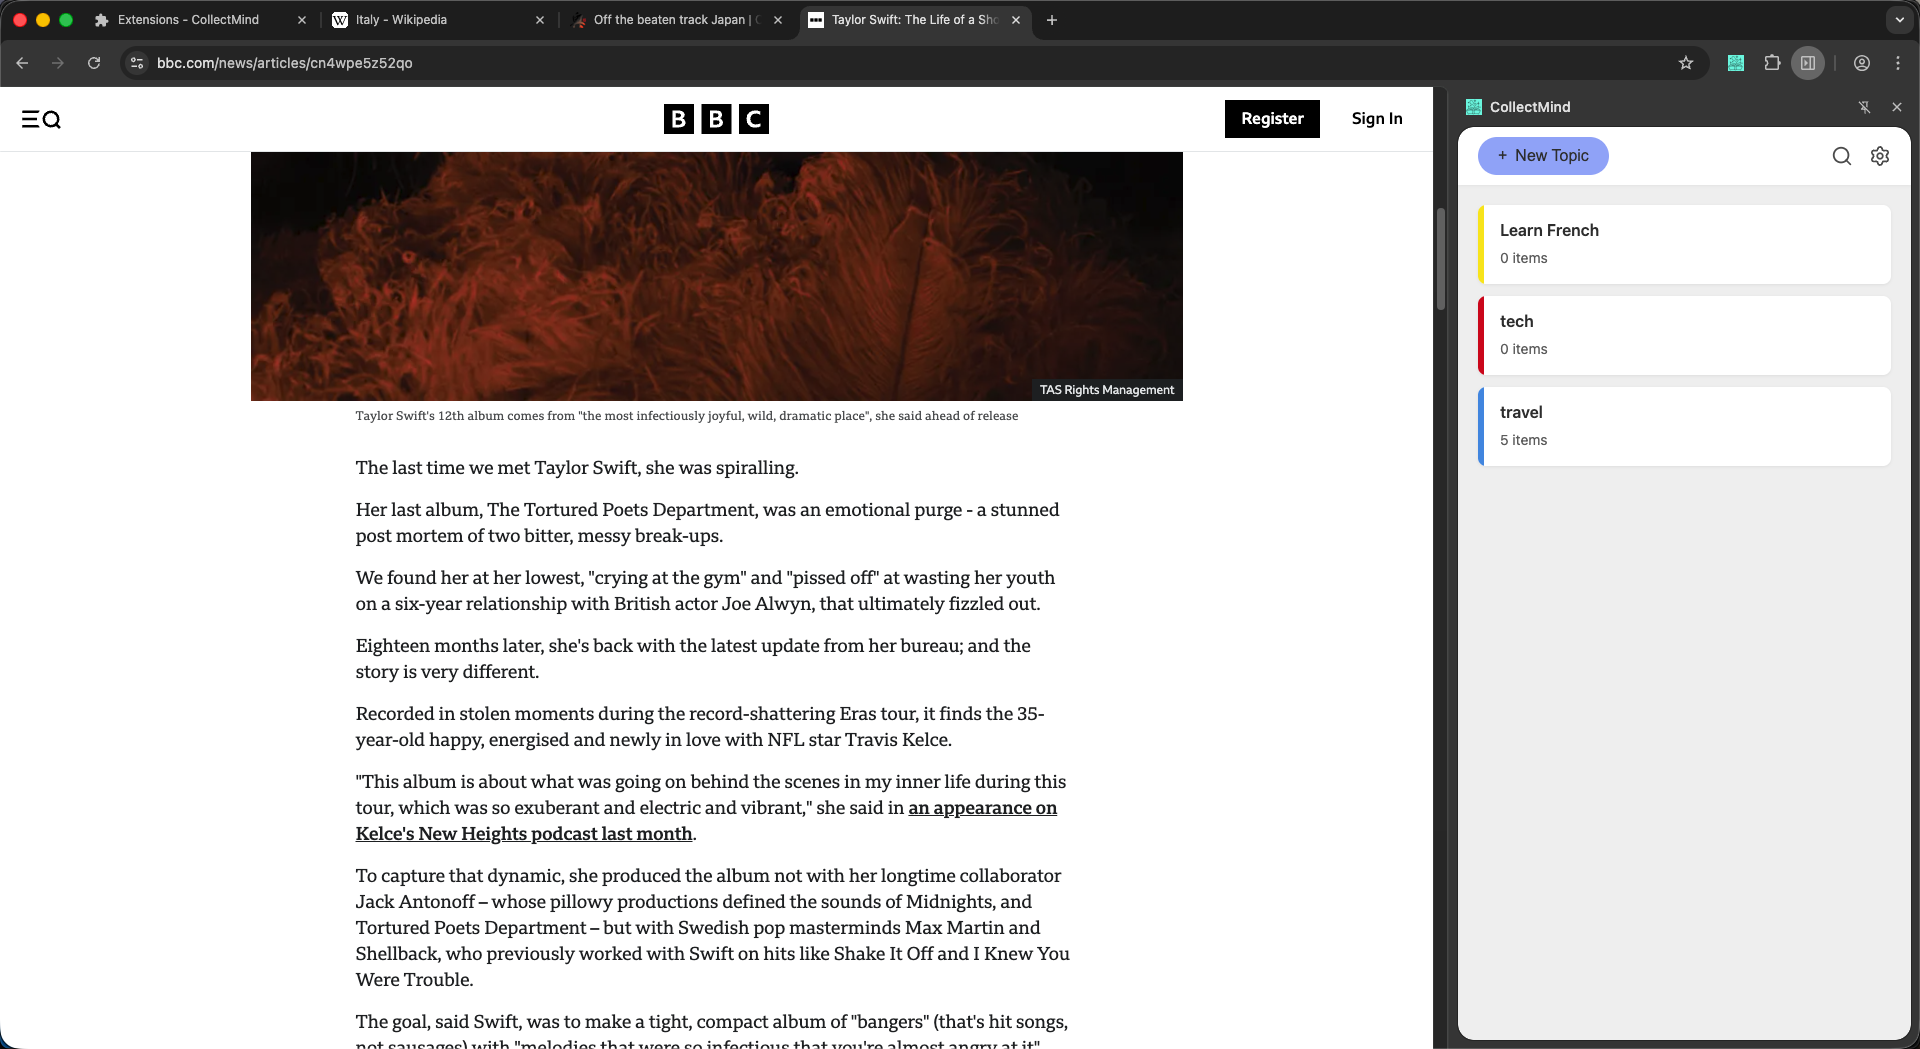The width and height of the screenshot is (1920, 1049).
Task: Open the Chrome three-dot menu
Action: coord(1898,63)
